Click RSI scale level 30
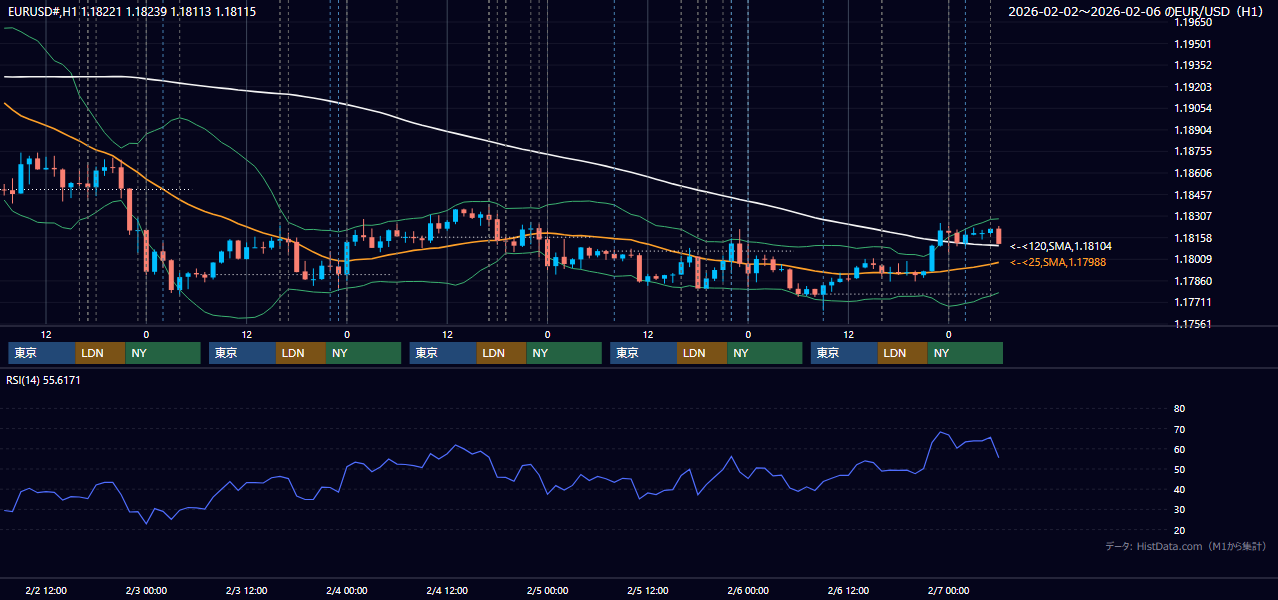The image size is (1278, 600). [1179, 510]
